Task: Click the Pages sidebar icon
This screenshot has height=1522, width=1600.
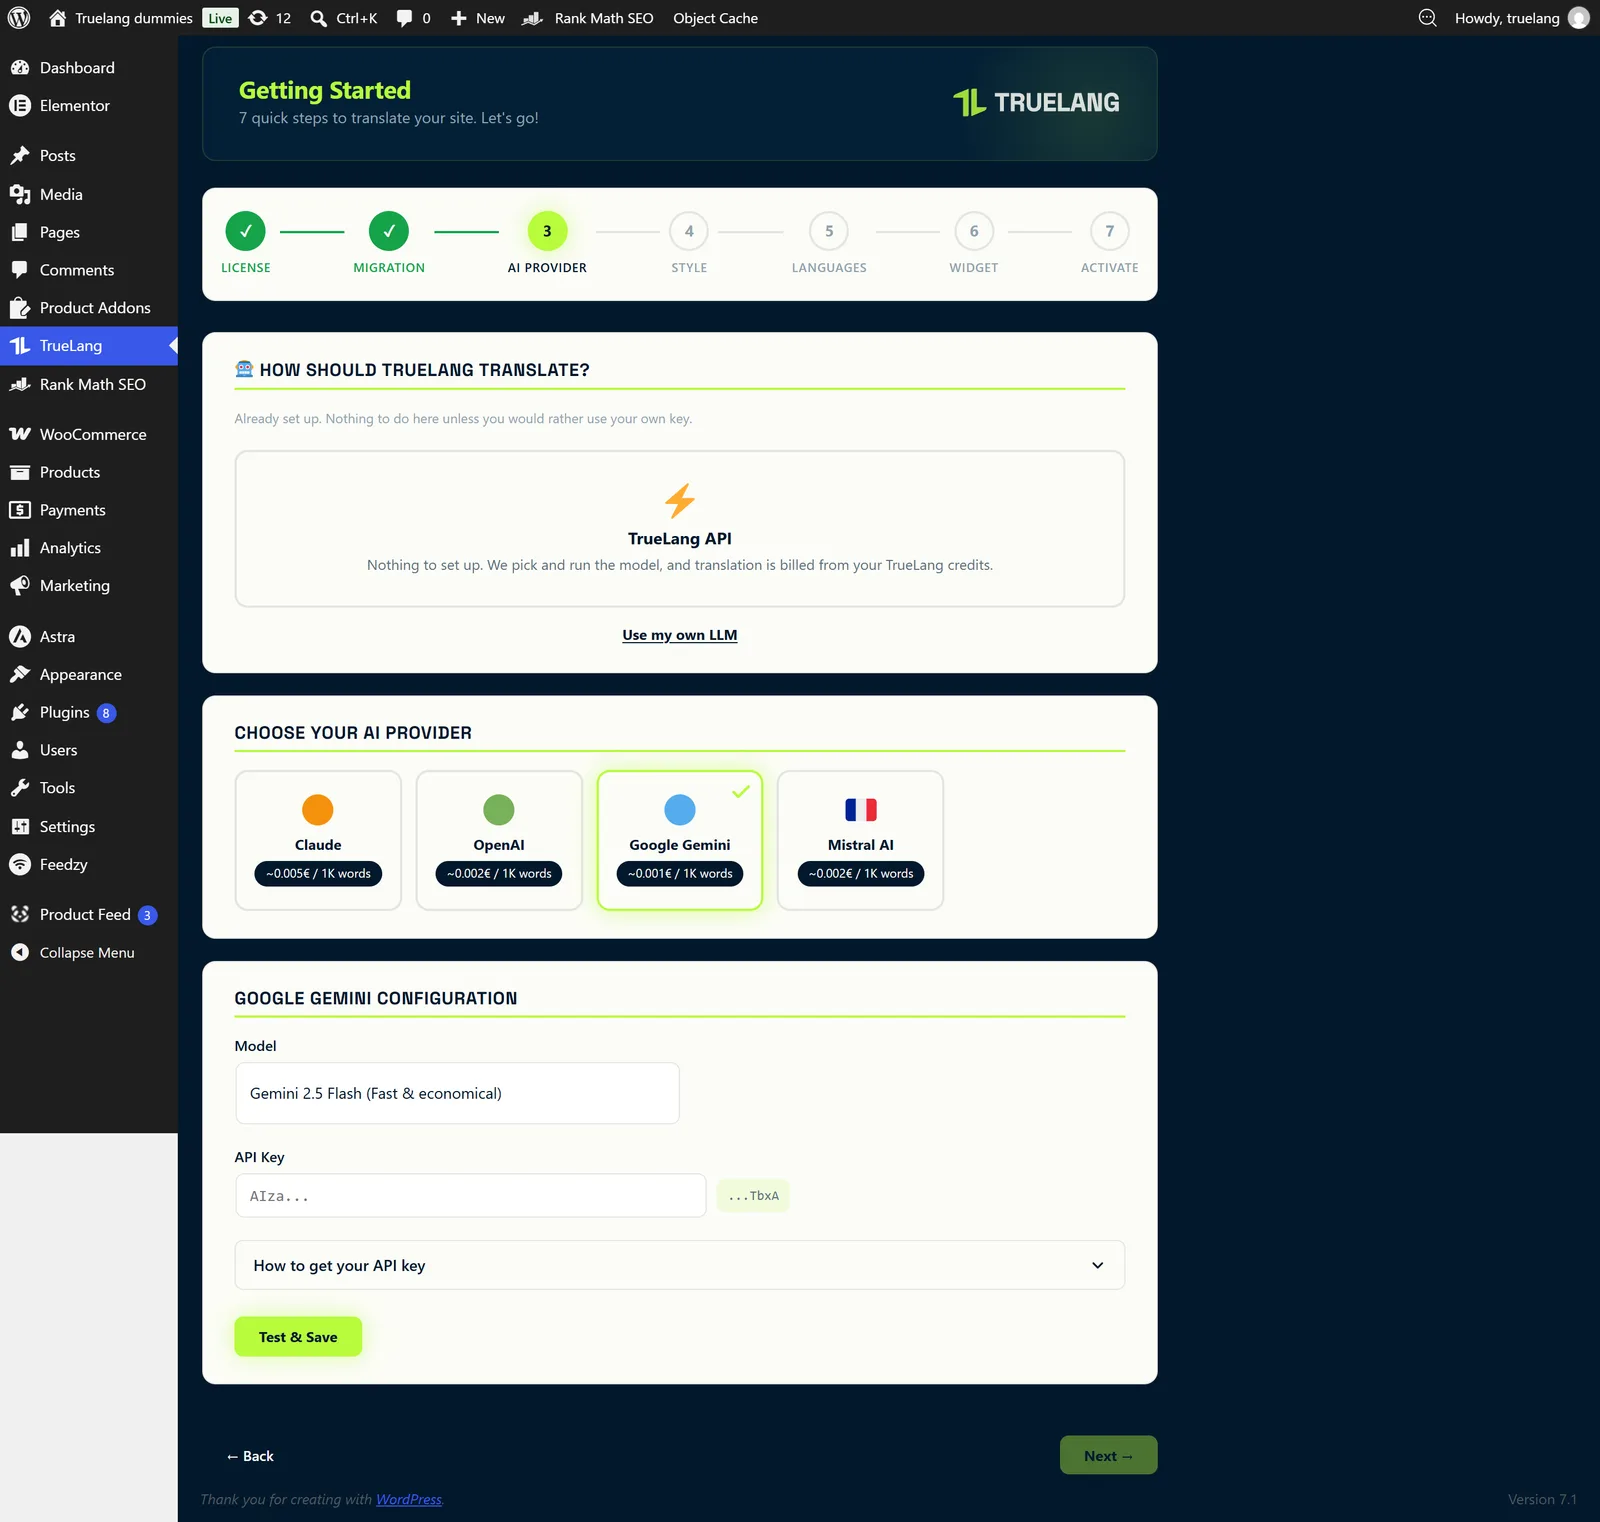Action: click(20, 232)
